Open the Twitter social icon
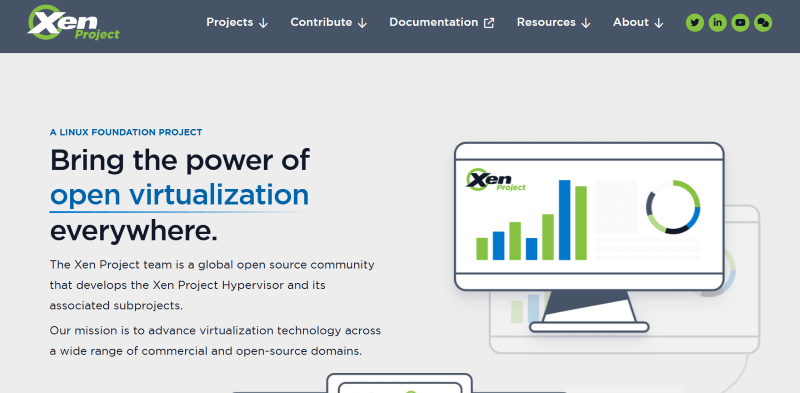 tap(694, 22)
